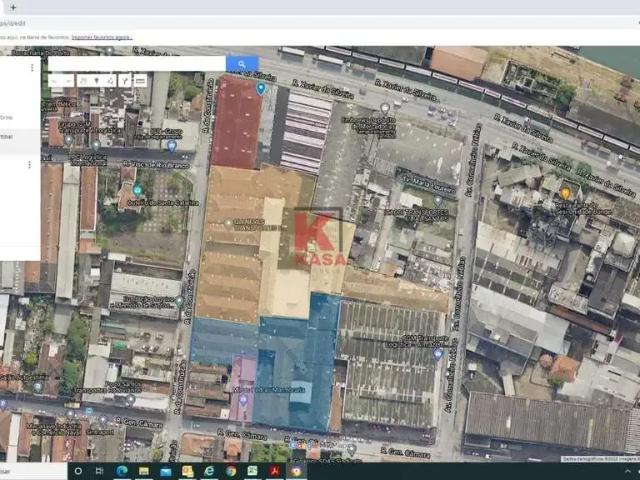Click the grey marker on R. Xavier da Silveira
The width and height of the screenshot is (640, 480).
click(x=384, y=109)
